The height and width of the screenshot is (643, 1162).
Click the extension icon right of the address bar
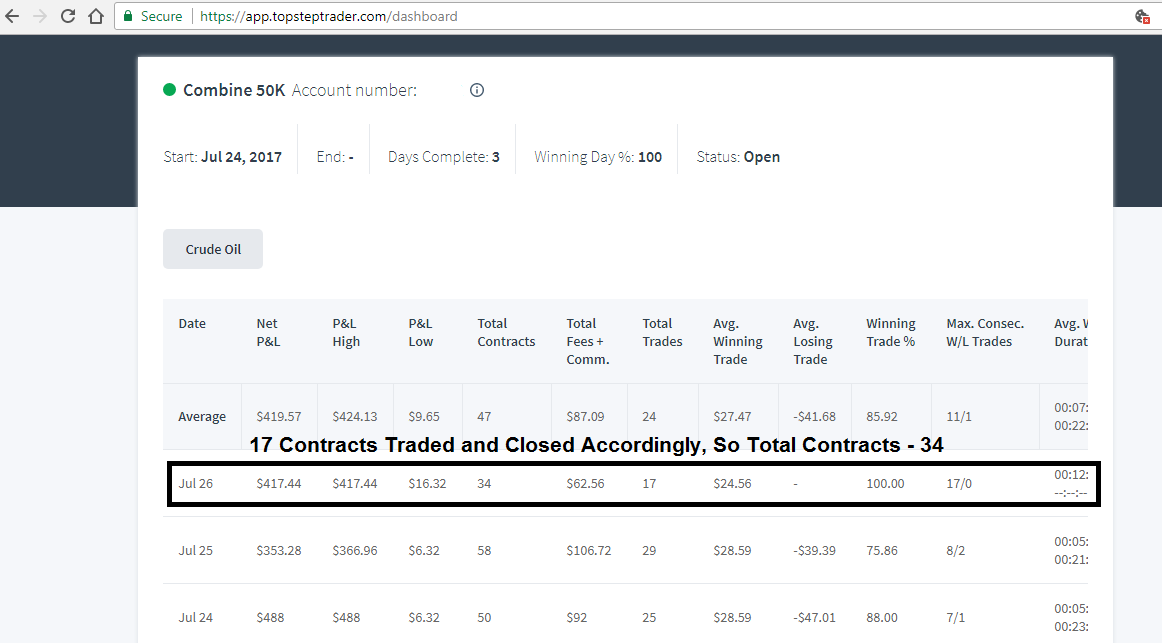[1142, 16]
